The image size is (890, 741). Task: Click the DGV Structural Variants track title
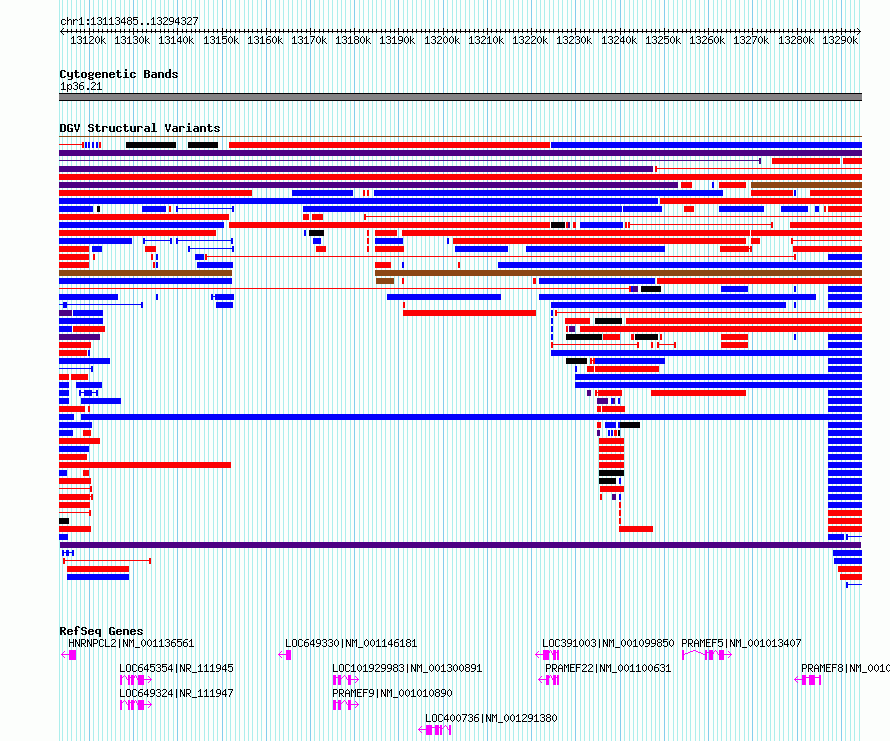tap(140, 128)
